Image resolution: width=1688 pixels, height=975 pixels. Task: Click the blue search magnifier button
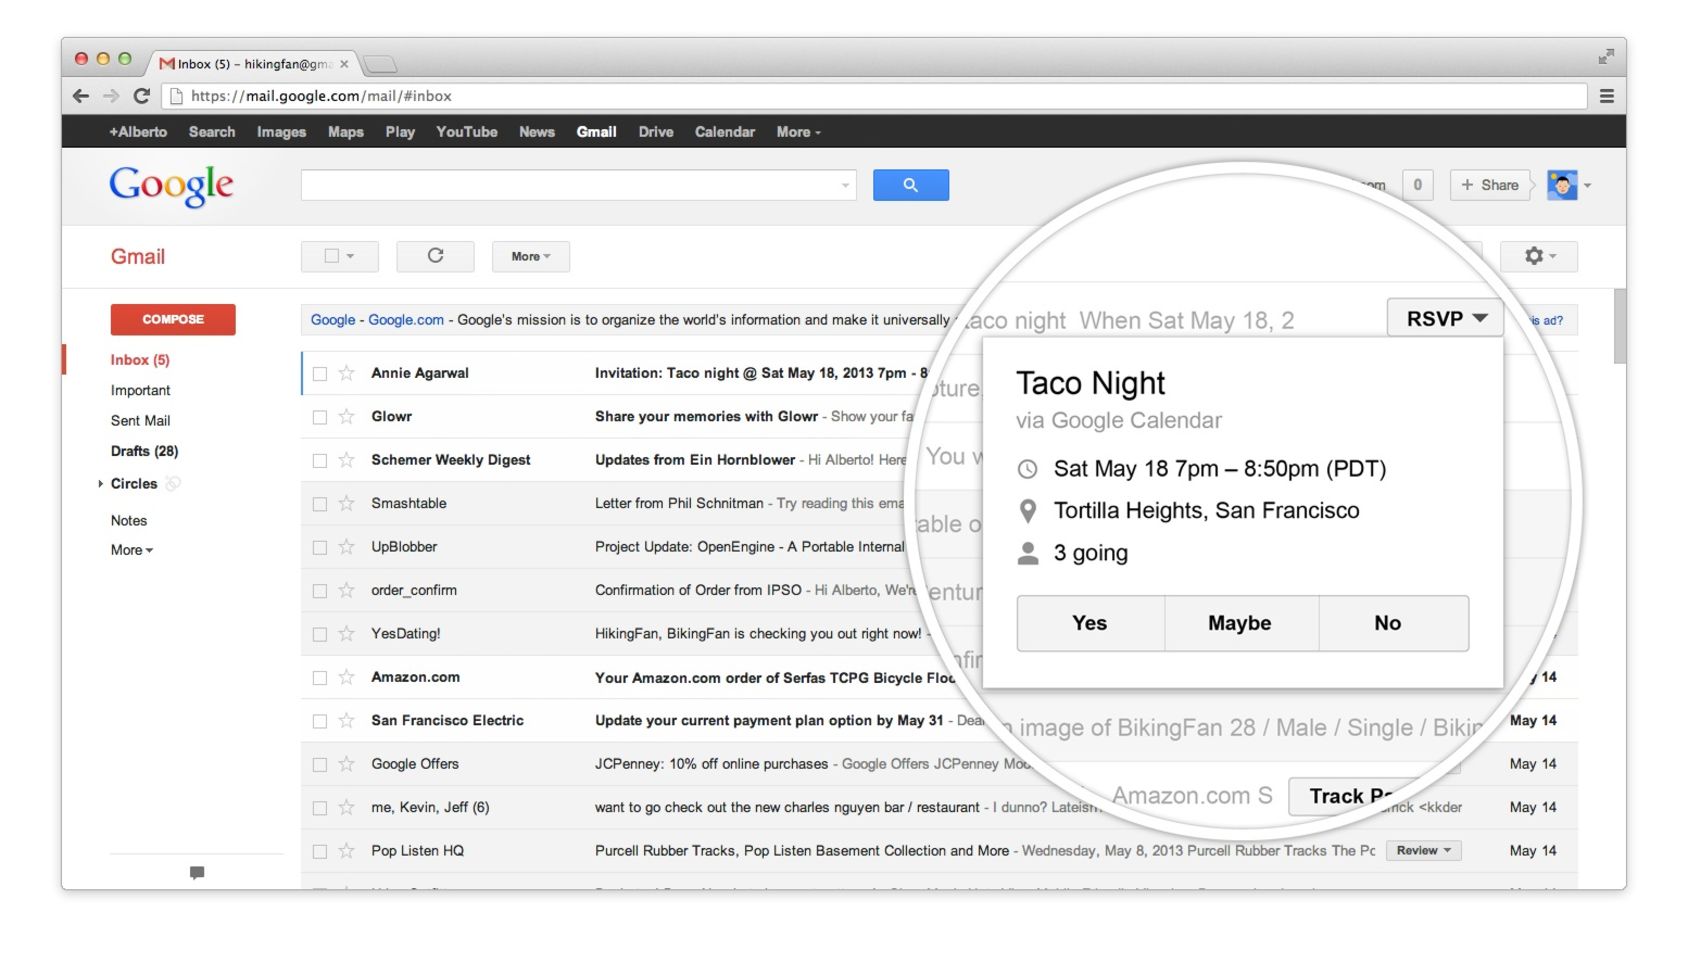pyautogui.click(x=910, y=185)
